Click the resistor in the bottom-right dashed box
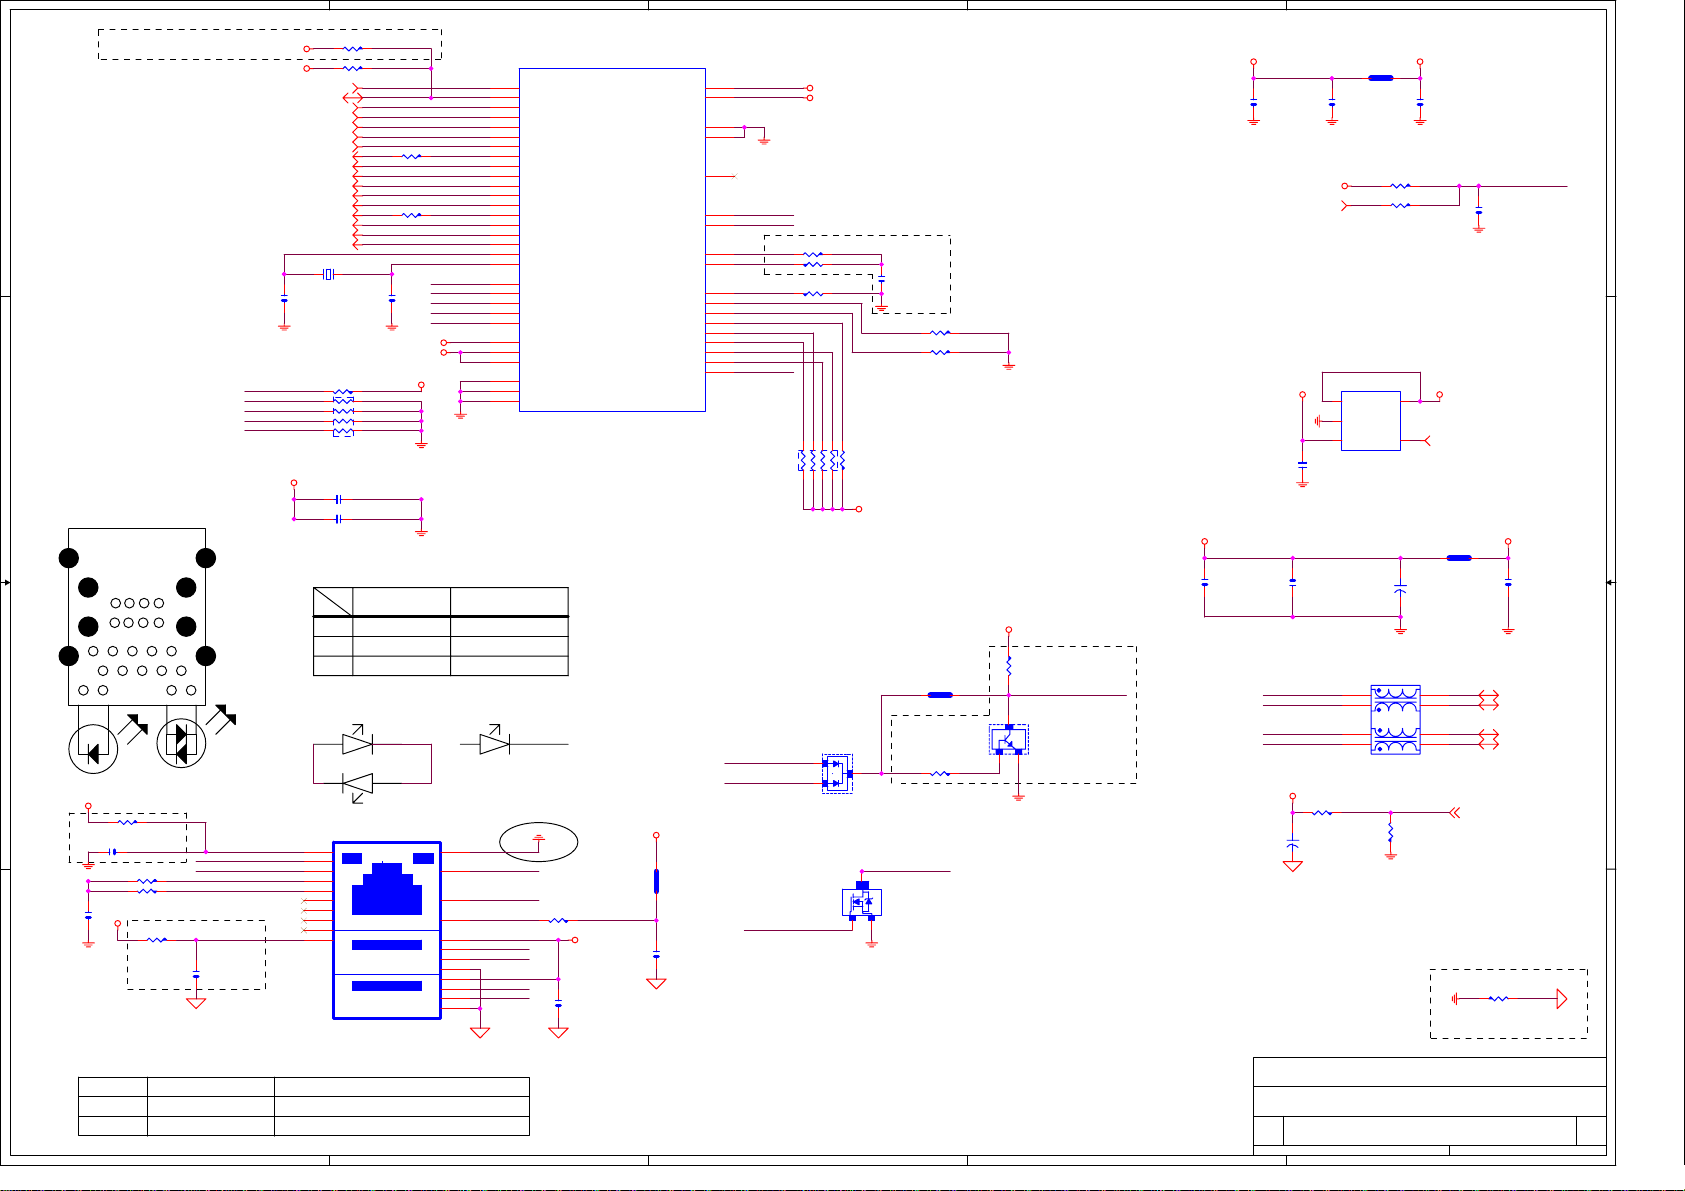The height and width of the screenshot is (1191, 1685). pos(1498,998)
